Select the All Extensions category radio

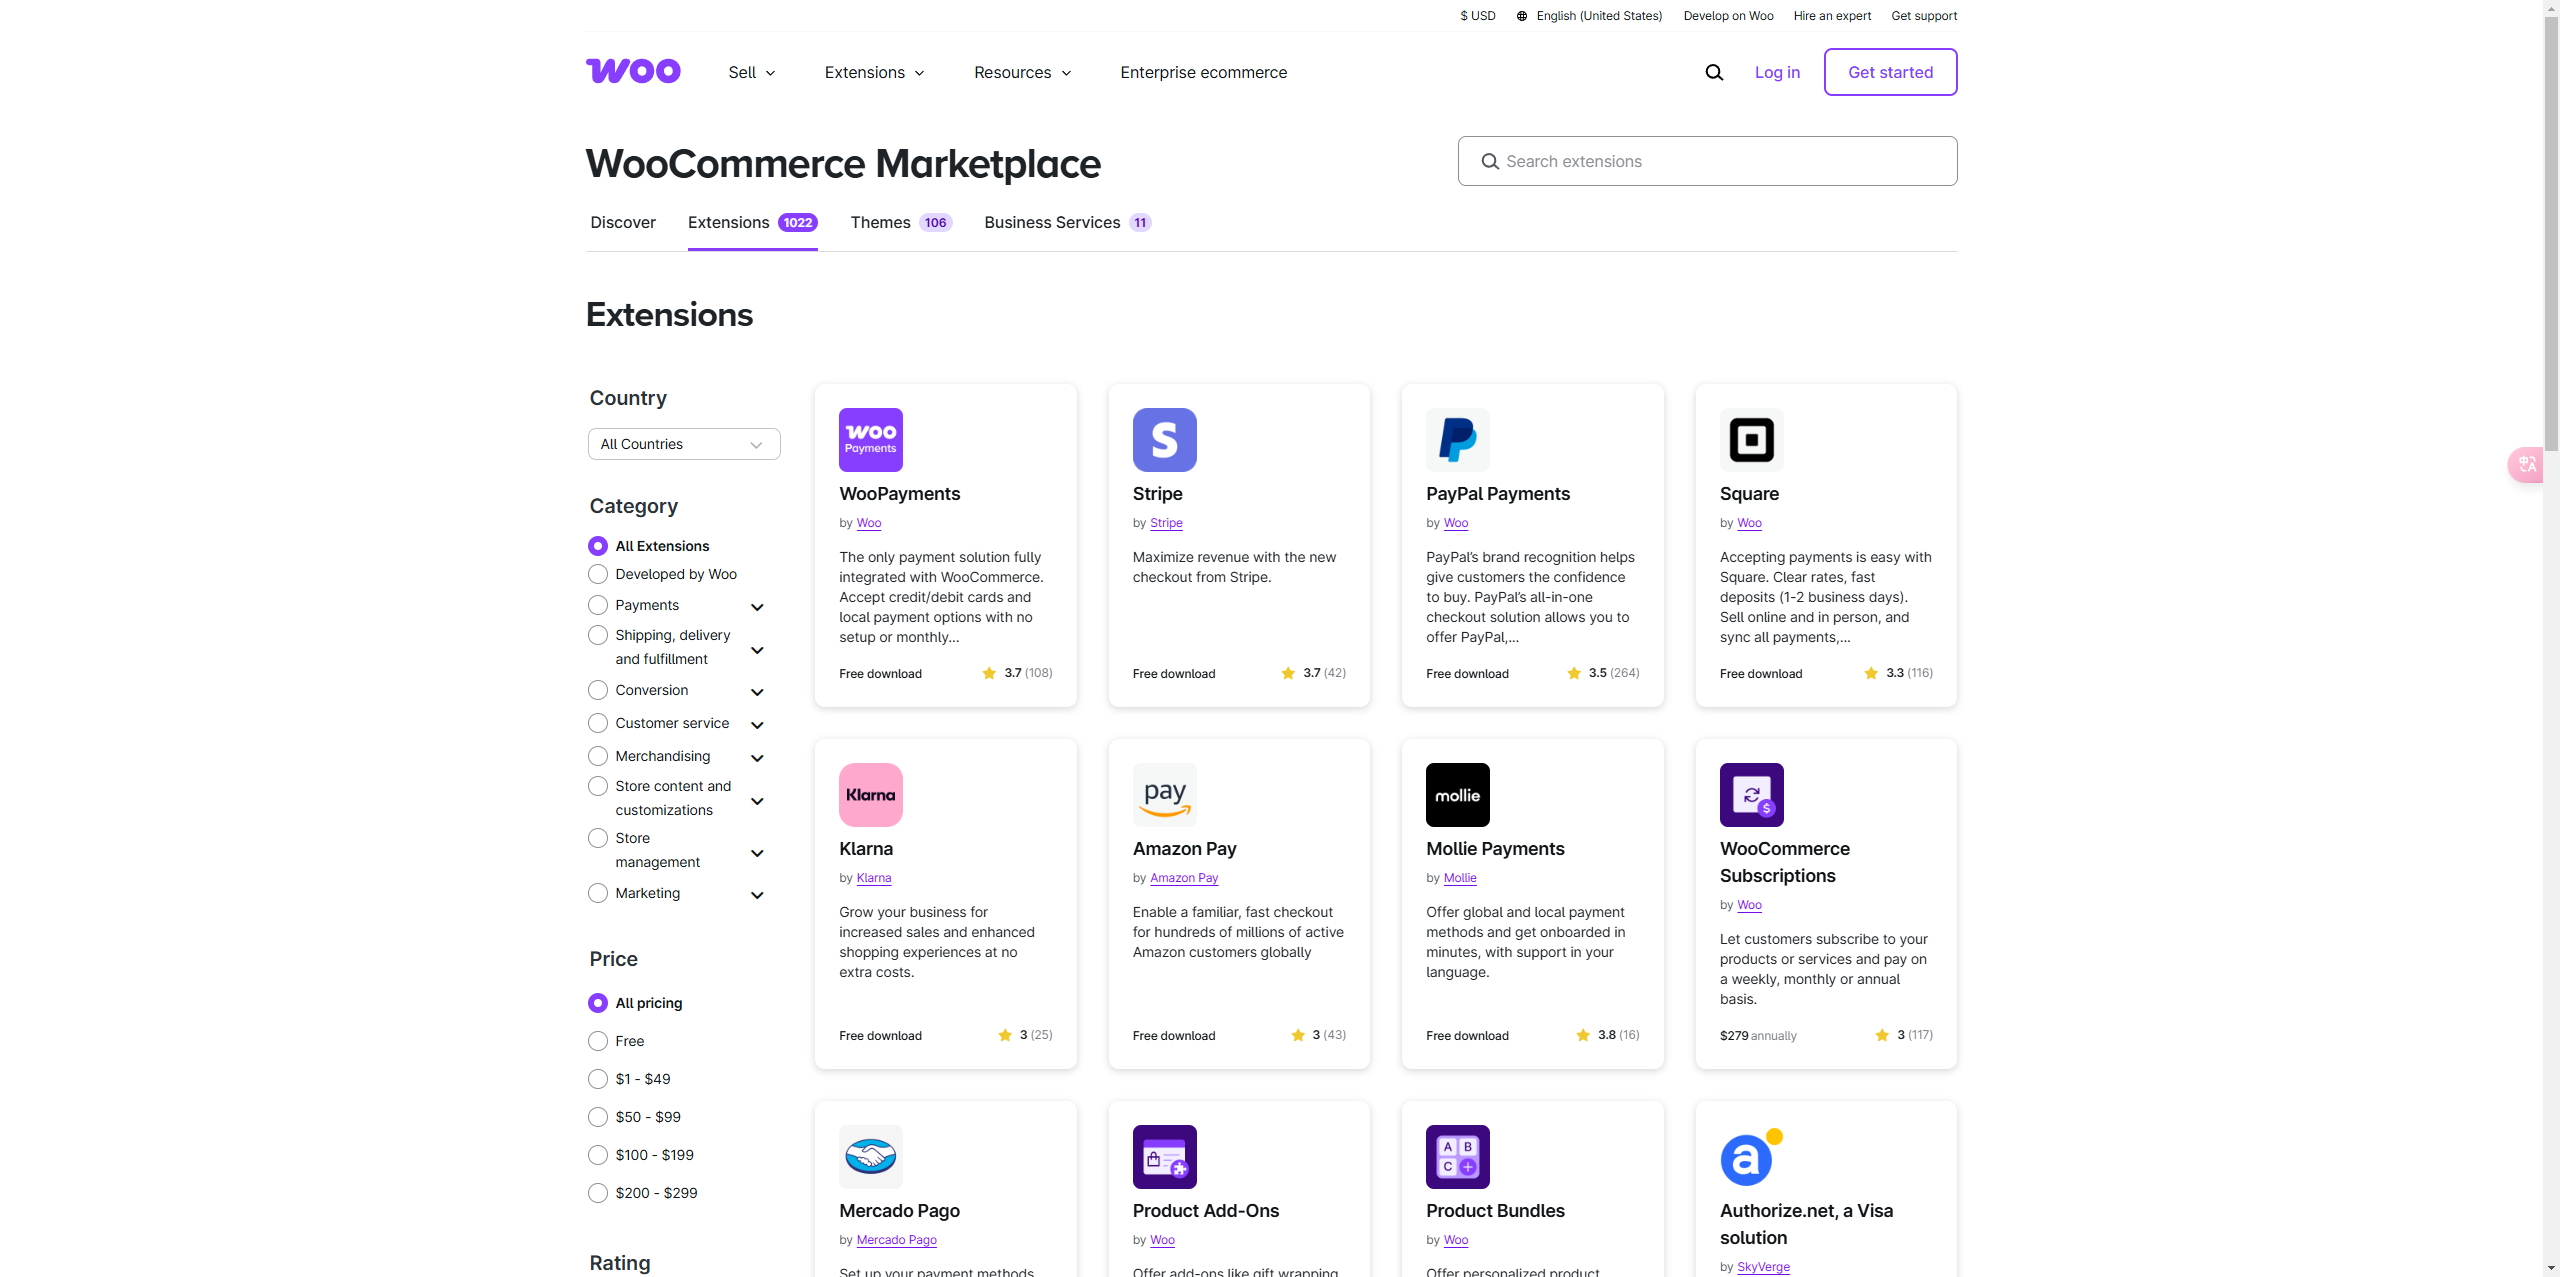(x=598, y=546)
